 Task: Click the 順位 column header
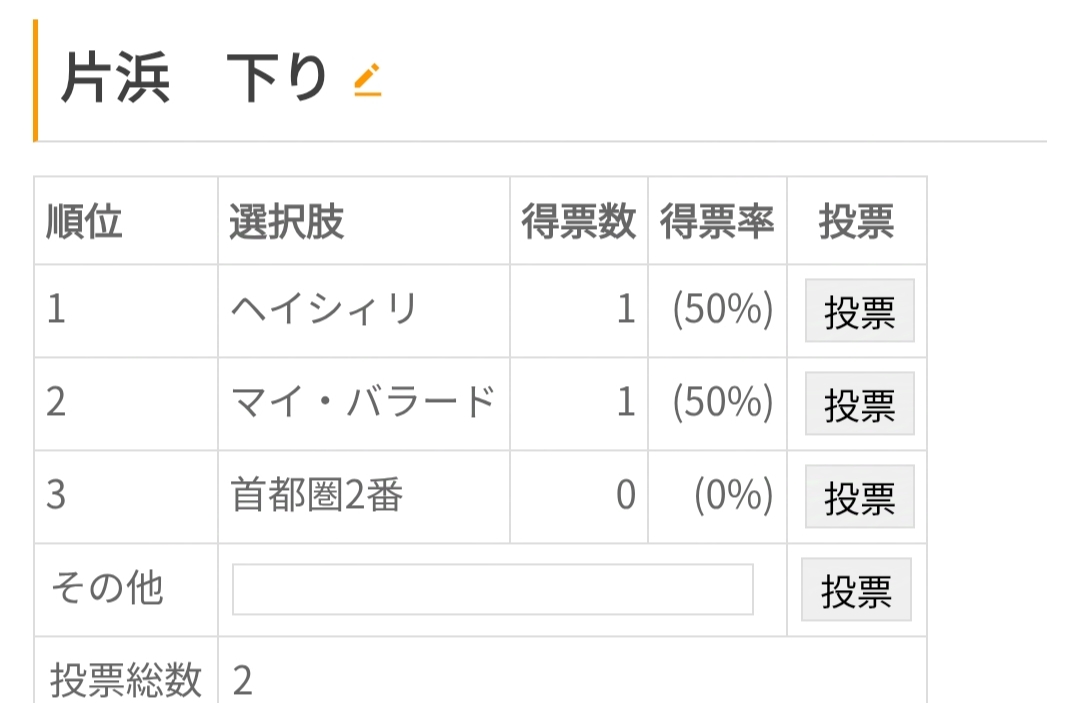[x=84, y=222]
